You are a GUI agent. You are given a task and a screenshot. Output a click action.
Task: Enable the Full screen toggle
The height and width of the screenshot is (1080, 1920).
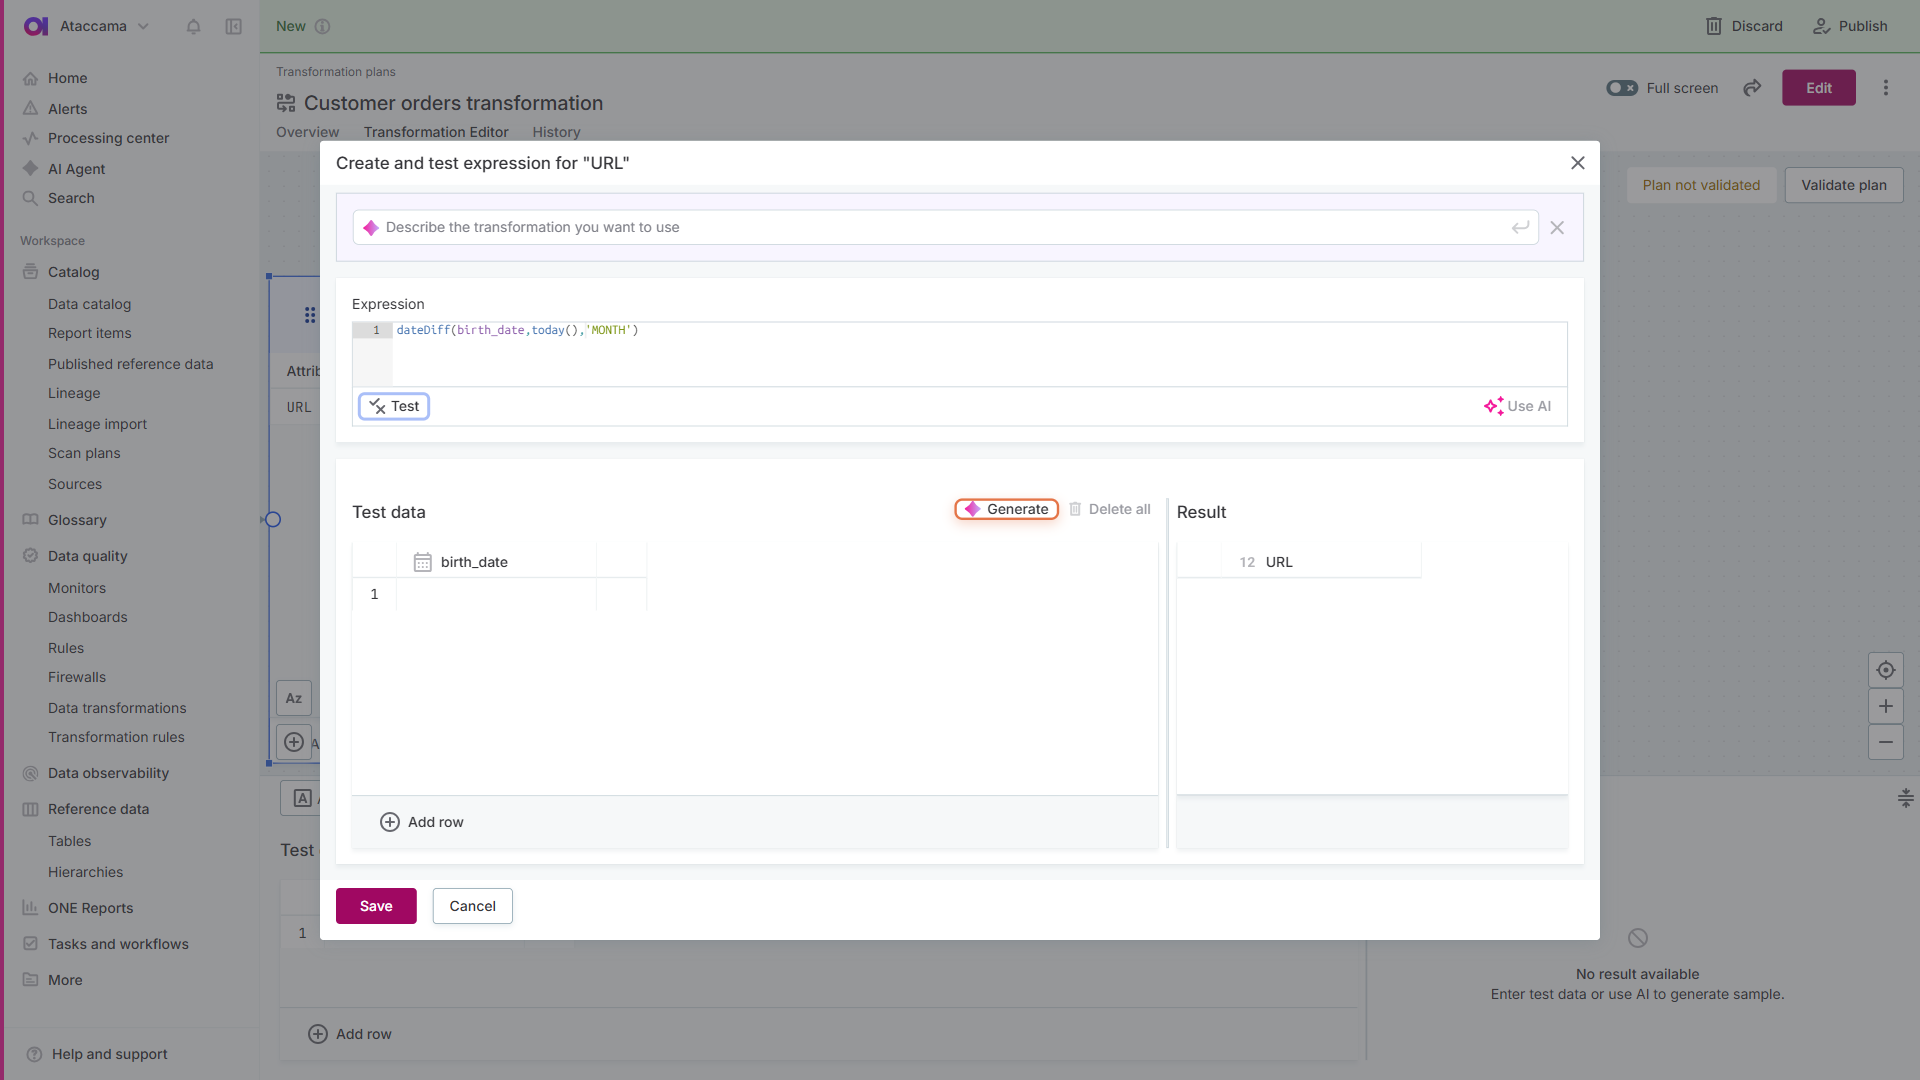1621,88
